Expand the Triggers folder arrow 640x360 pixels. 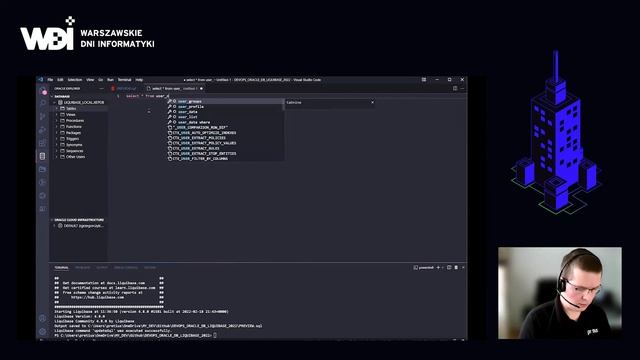(x=57, y=139)
